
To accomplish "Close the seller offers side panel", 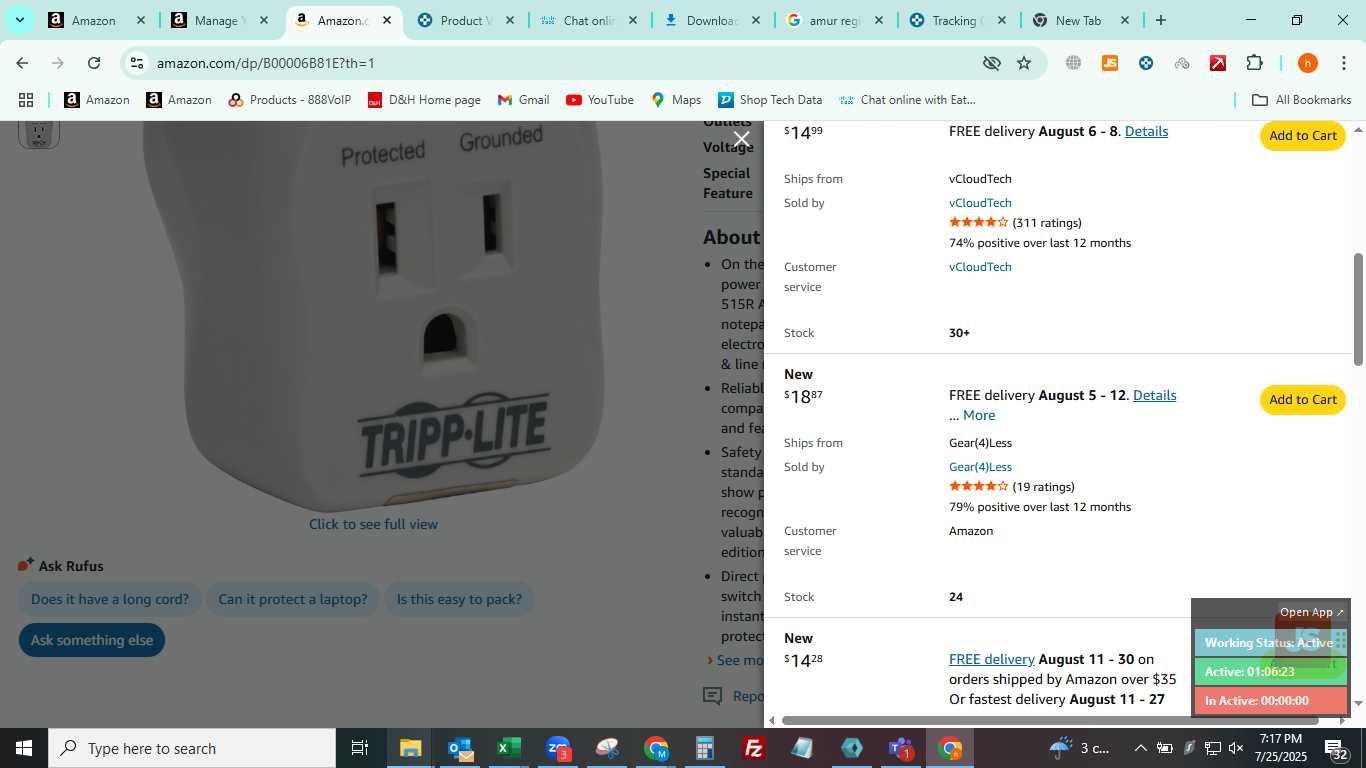I will tap(741, 139).
